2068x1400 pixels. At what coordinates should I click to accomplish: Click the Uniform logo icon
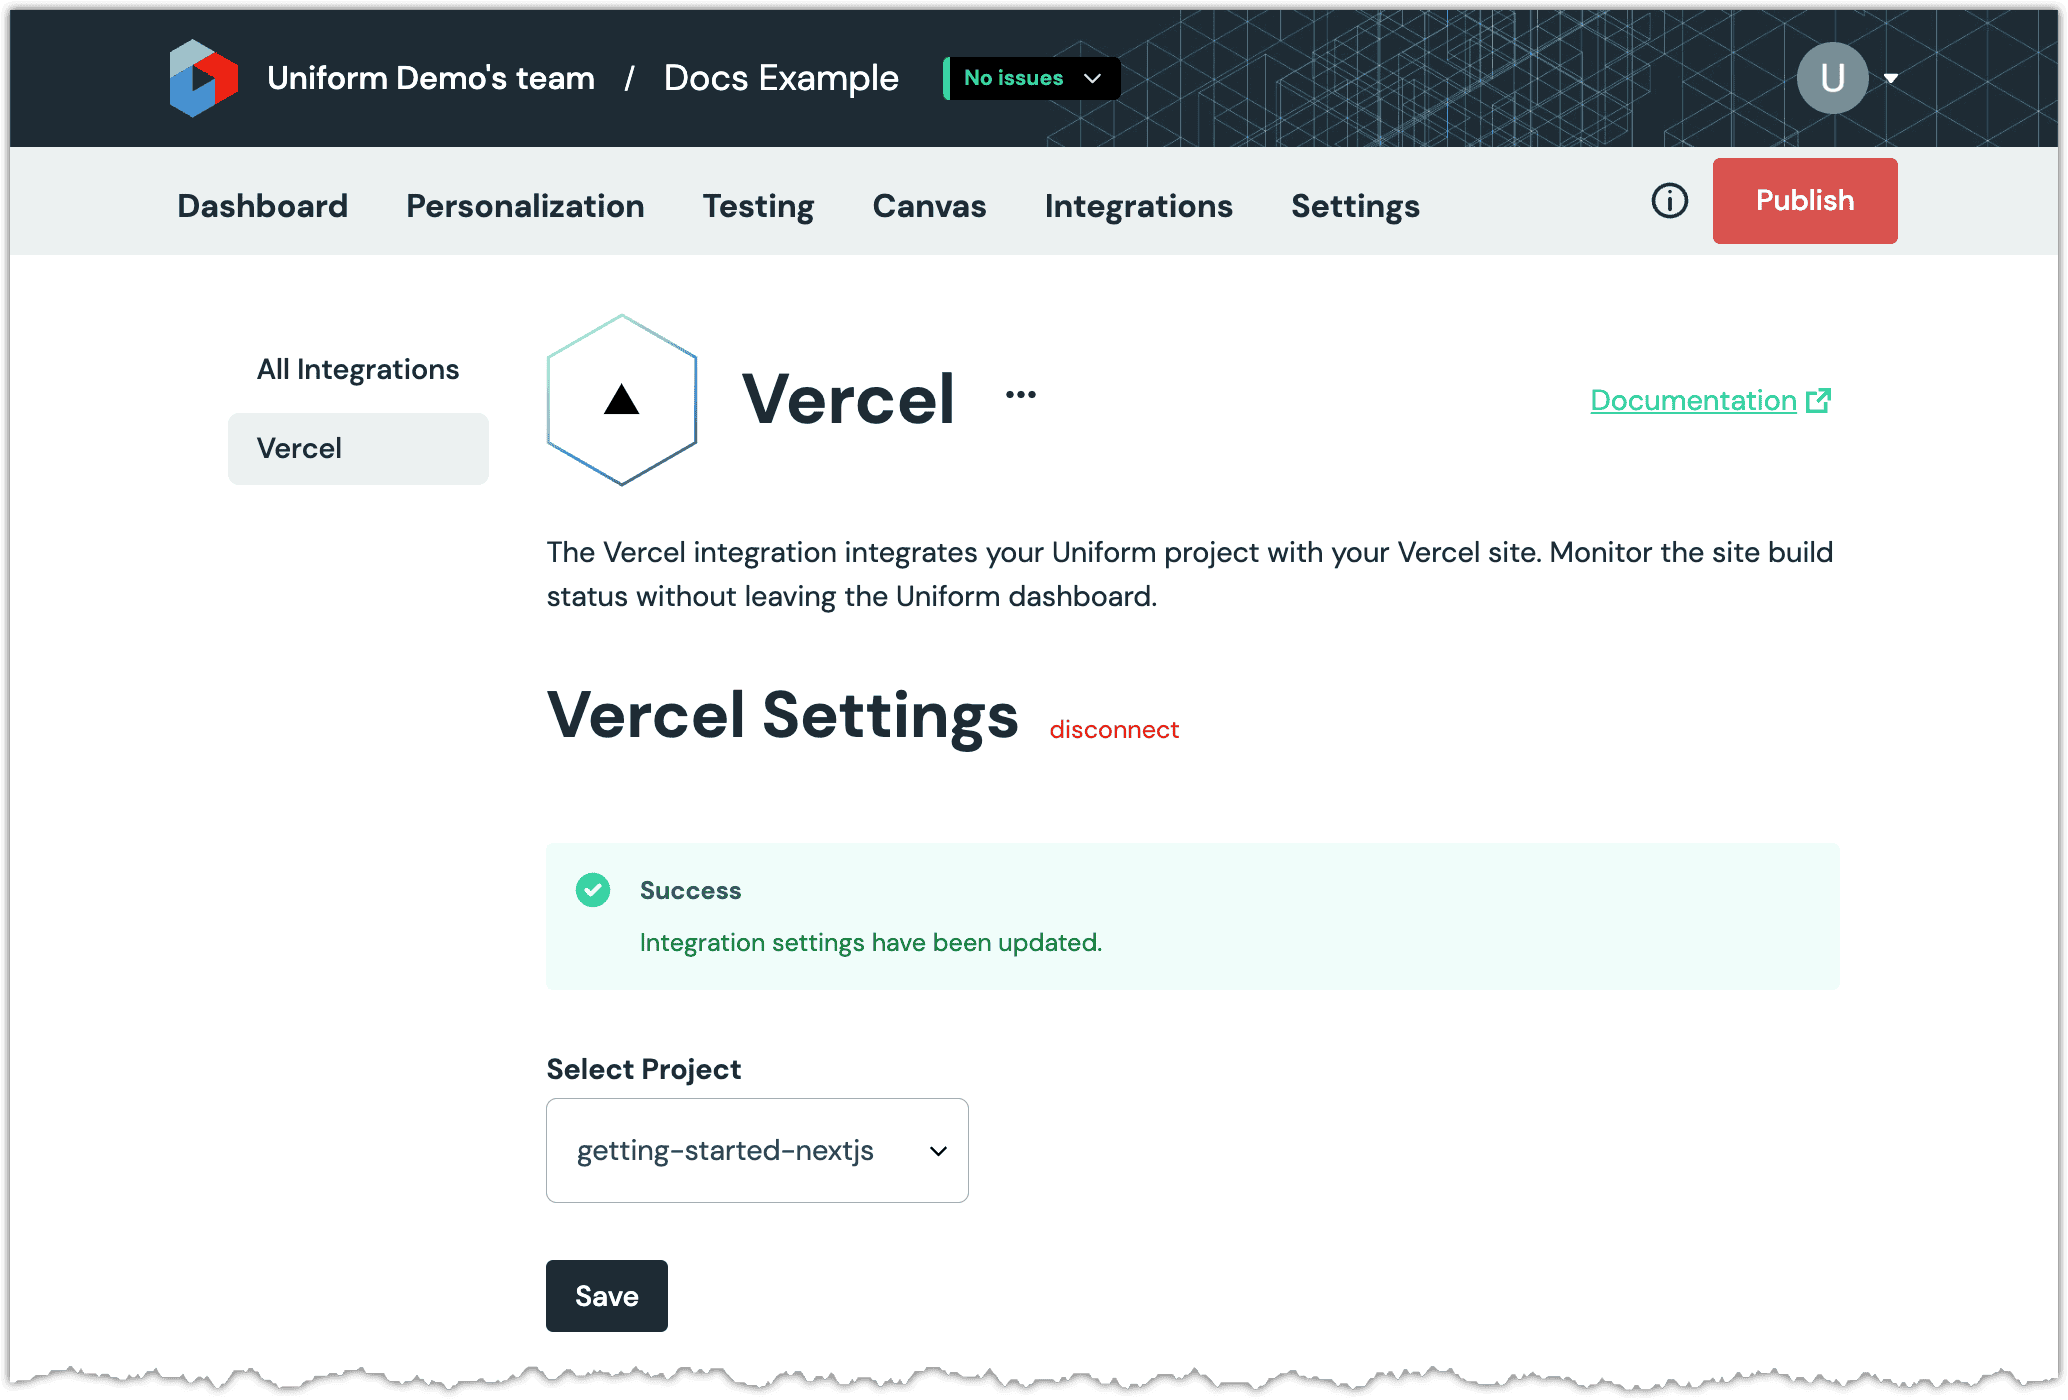[x=204, y=78]
